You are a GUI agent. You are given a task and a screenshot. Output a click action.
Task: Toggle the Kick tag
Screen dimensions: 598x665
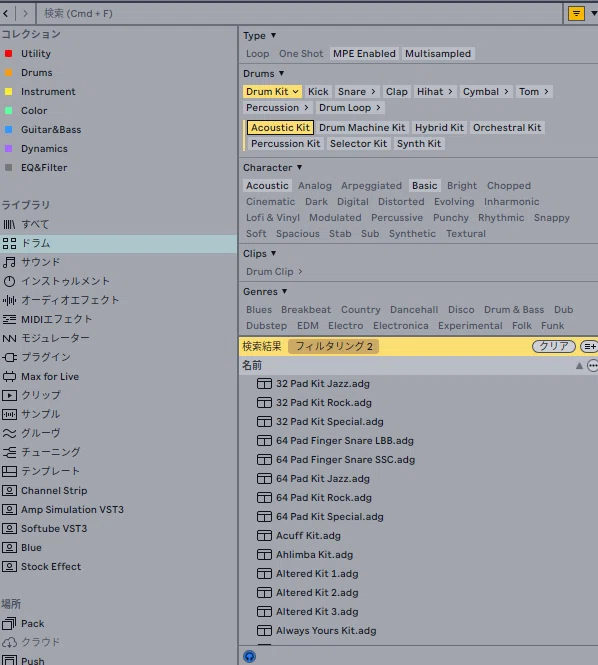318,92
